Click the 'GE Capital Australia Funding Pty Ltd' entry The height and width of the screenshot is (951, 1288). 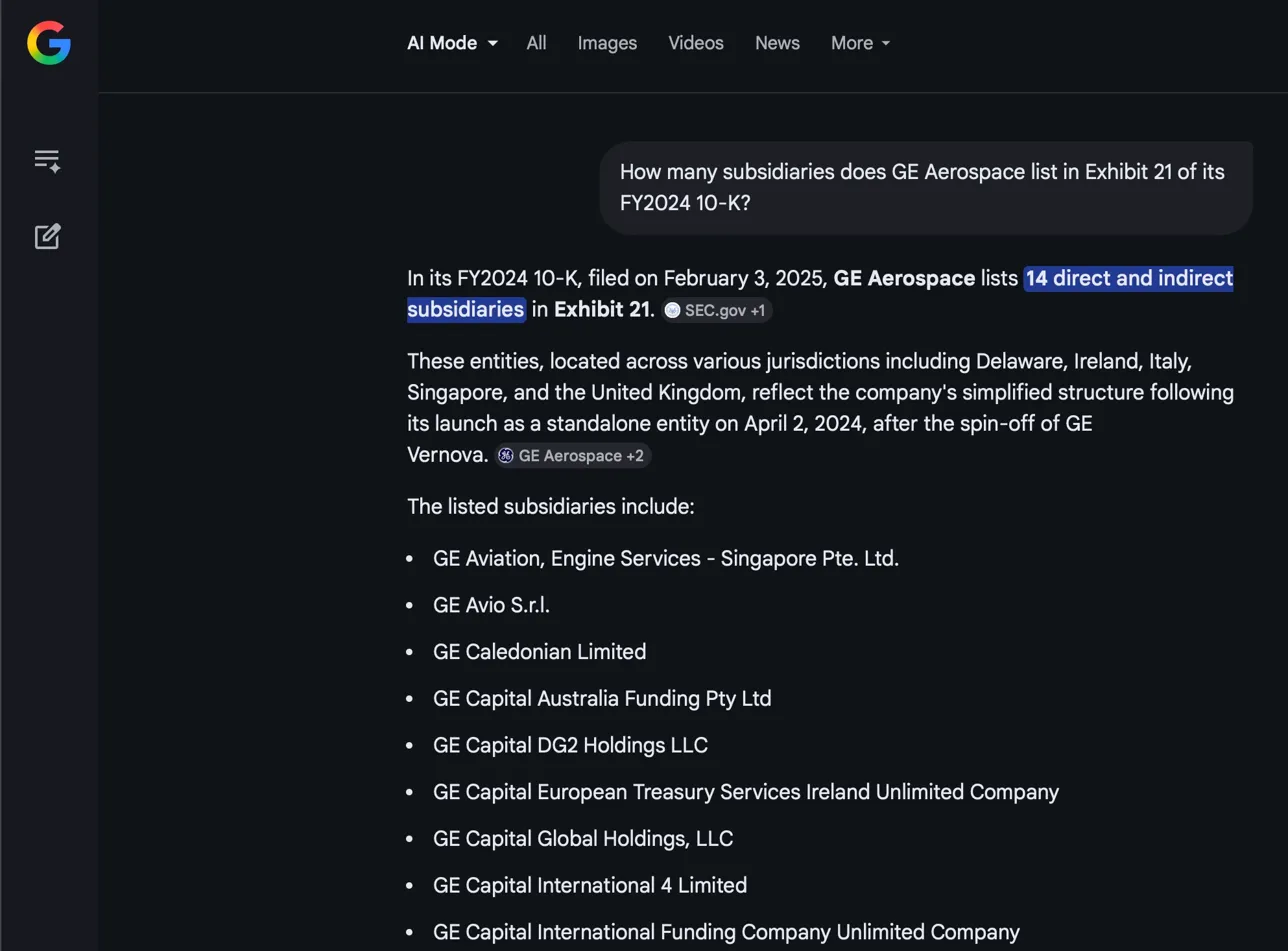(601, 698)
